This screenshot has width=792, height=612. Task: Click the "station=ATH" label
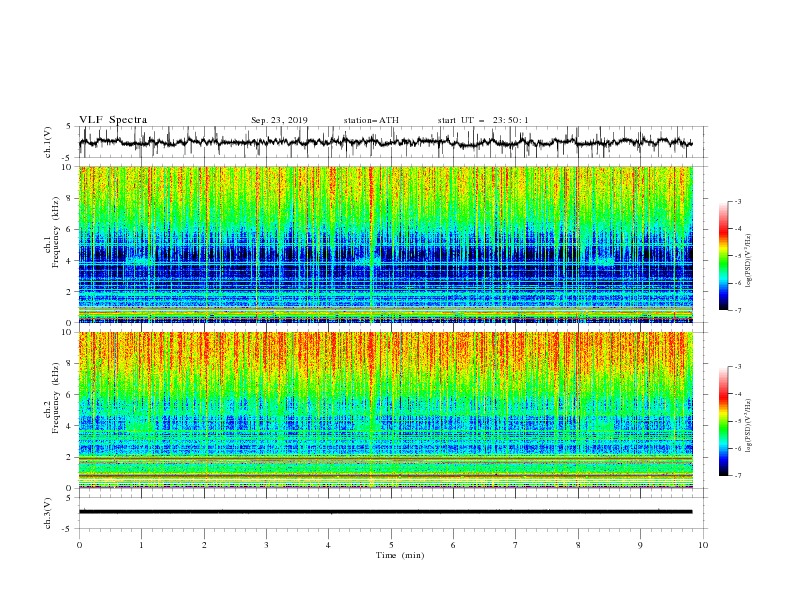pyautogui.click(x=371, y=120)
